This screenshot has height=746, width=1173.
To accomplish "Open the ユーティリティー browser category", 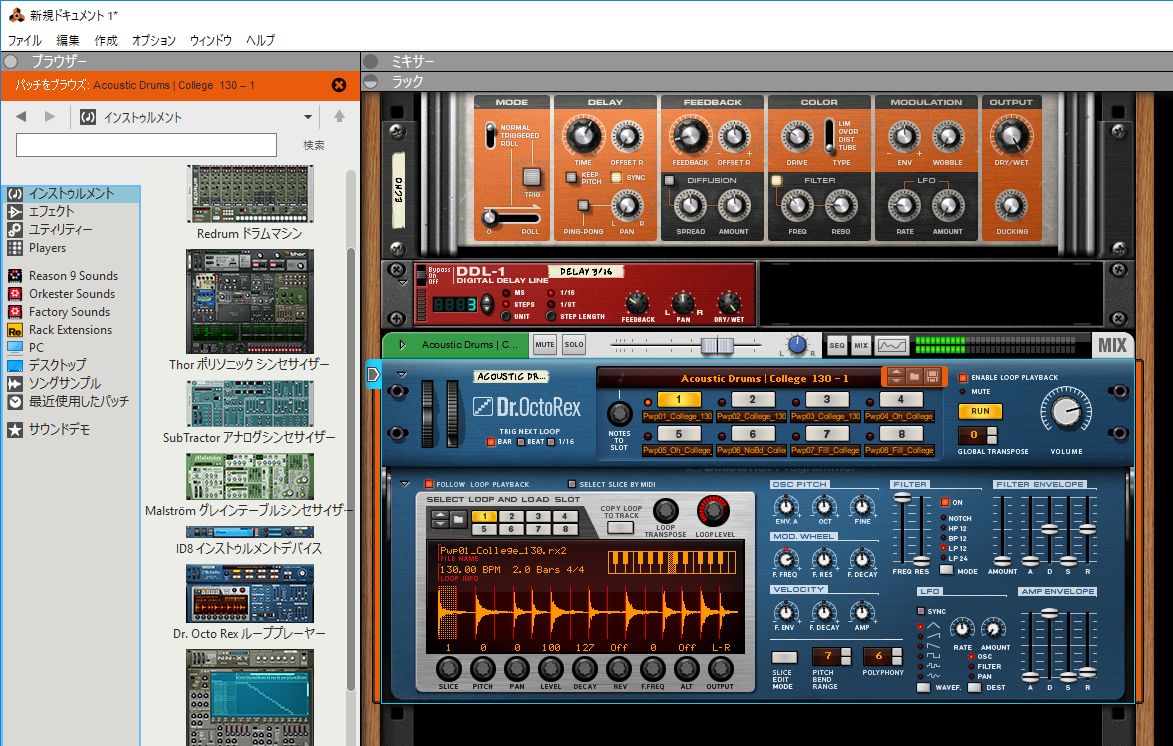I will pos(60,230).
